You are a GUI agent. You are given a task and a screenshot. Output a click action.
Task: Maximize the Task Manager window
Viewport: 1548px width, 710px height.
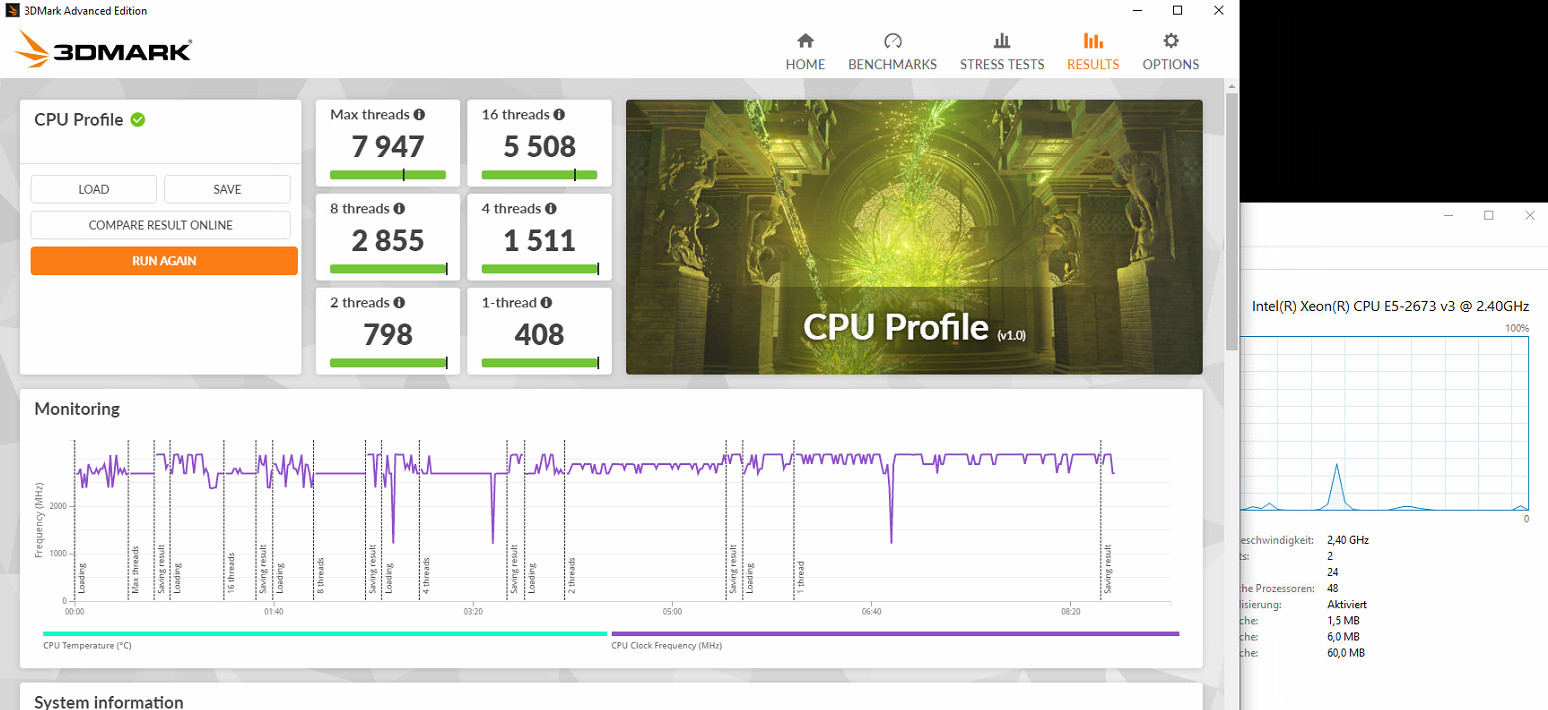coord(1488,215)
